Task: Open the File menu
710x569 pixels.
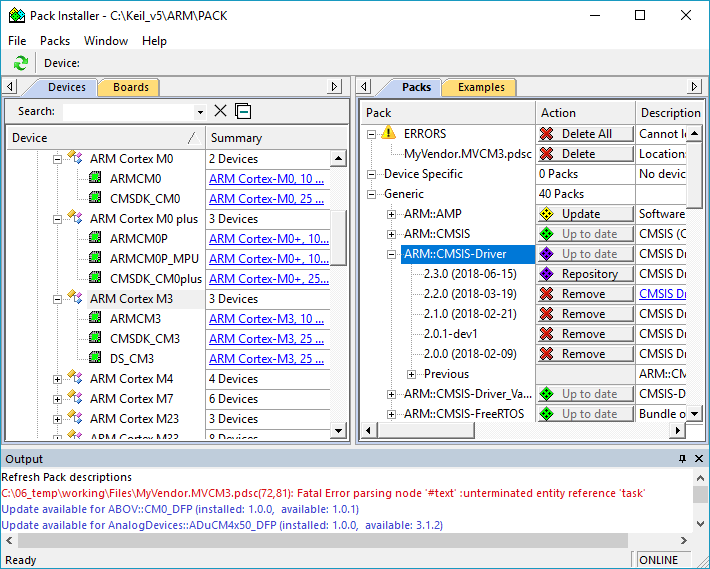Action: click(x=17, y=41)
